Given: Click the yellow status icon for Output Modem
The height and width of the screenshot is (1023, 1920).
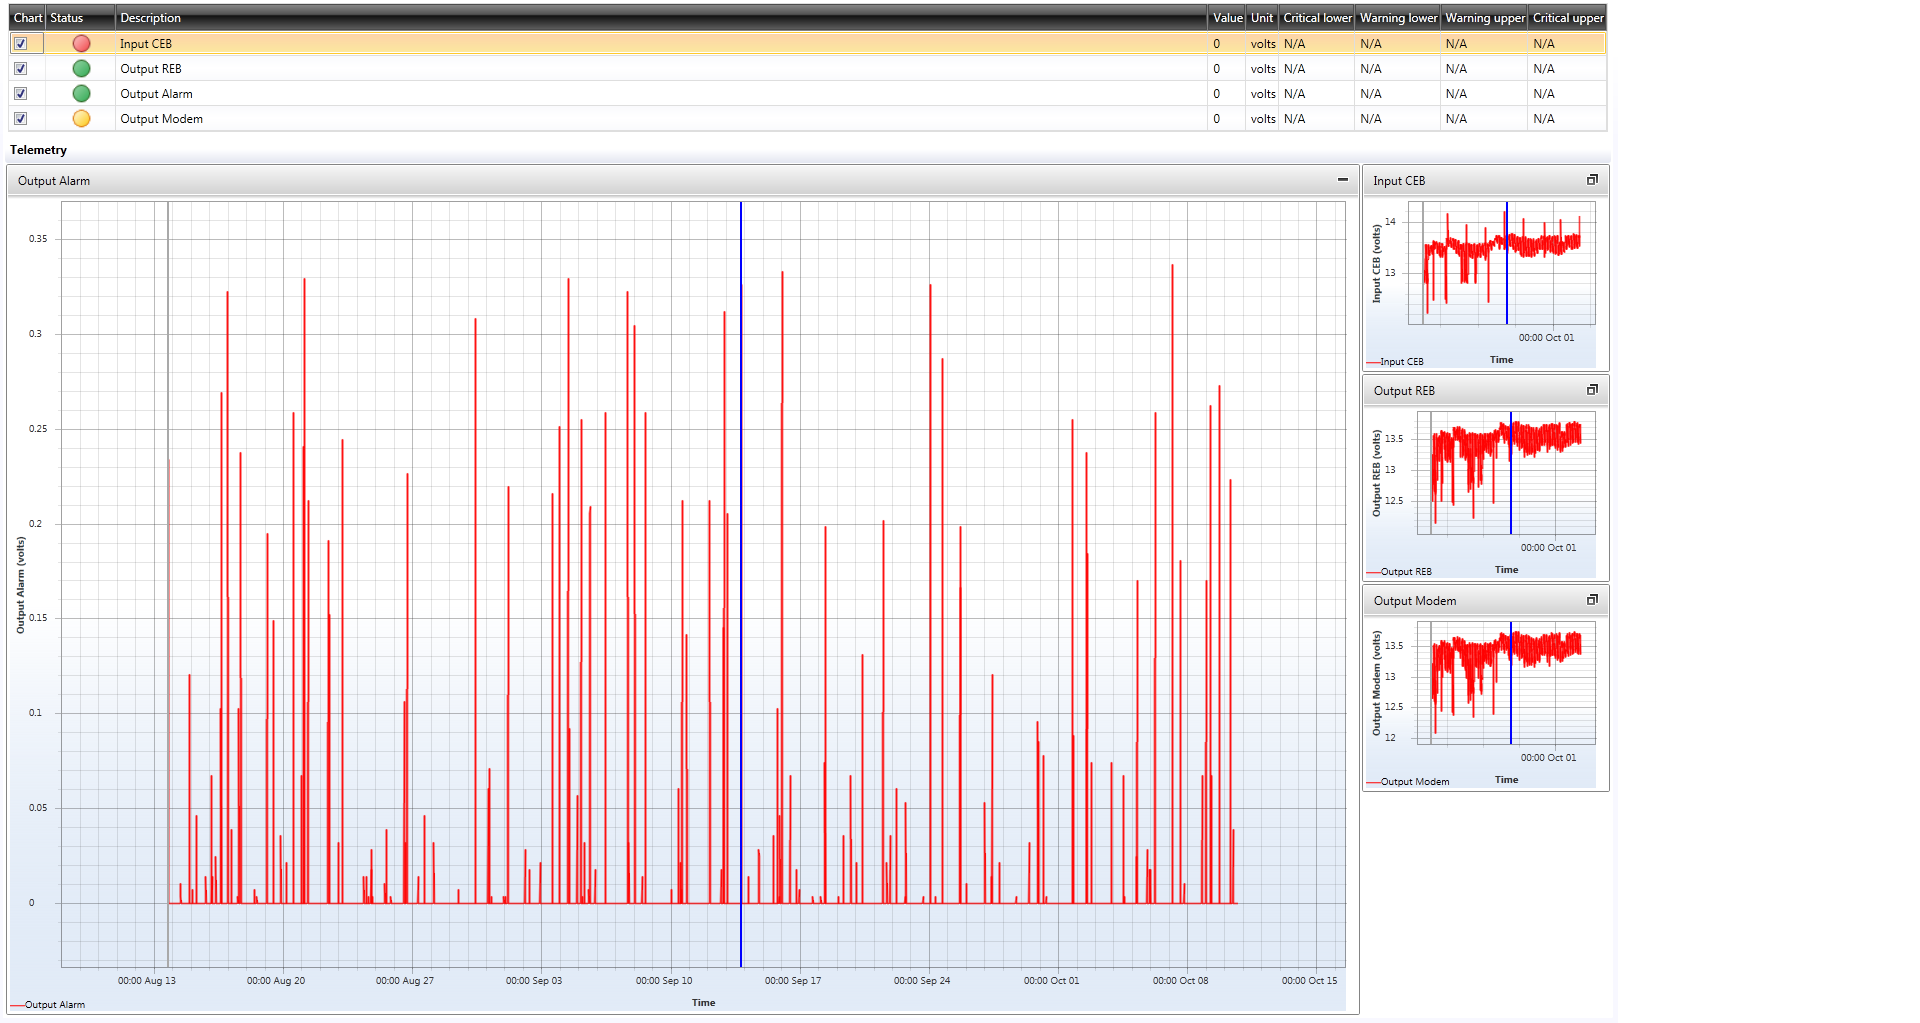Looking at the screenshot, I should pyautogui.click(x=82, y=119).
